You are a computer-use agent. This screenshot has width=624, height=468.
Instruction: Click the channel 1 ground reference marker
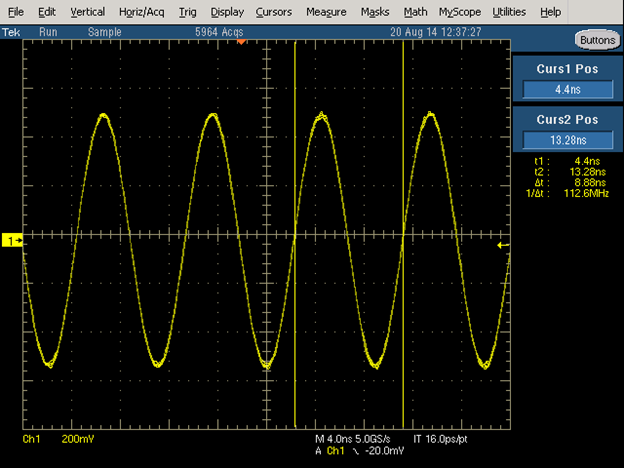pyautogui.click(x=12, y=240)
